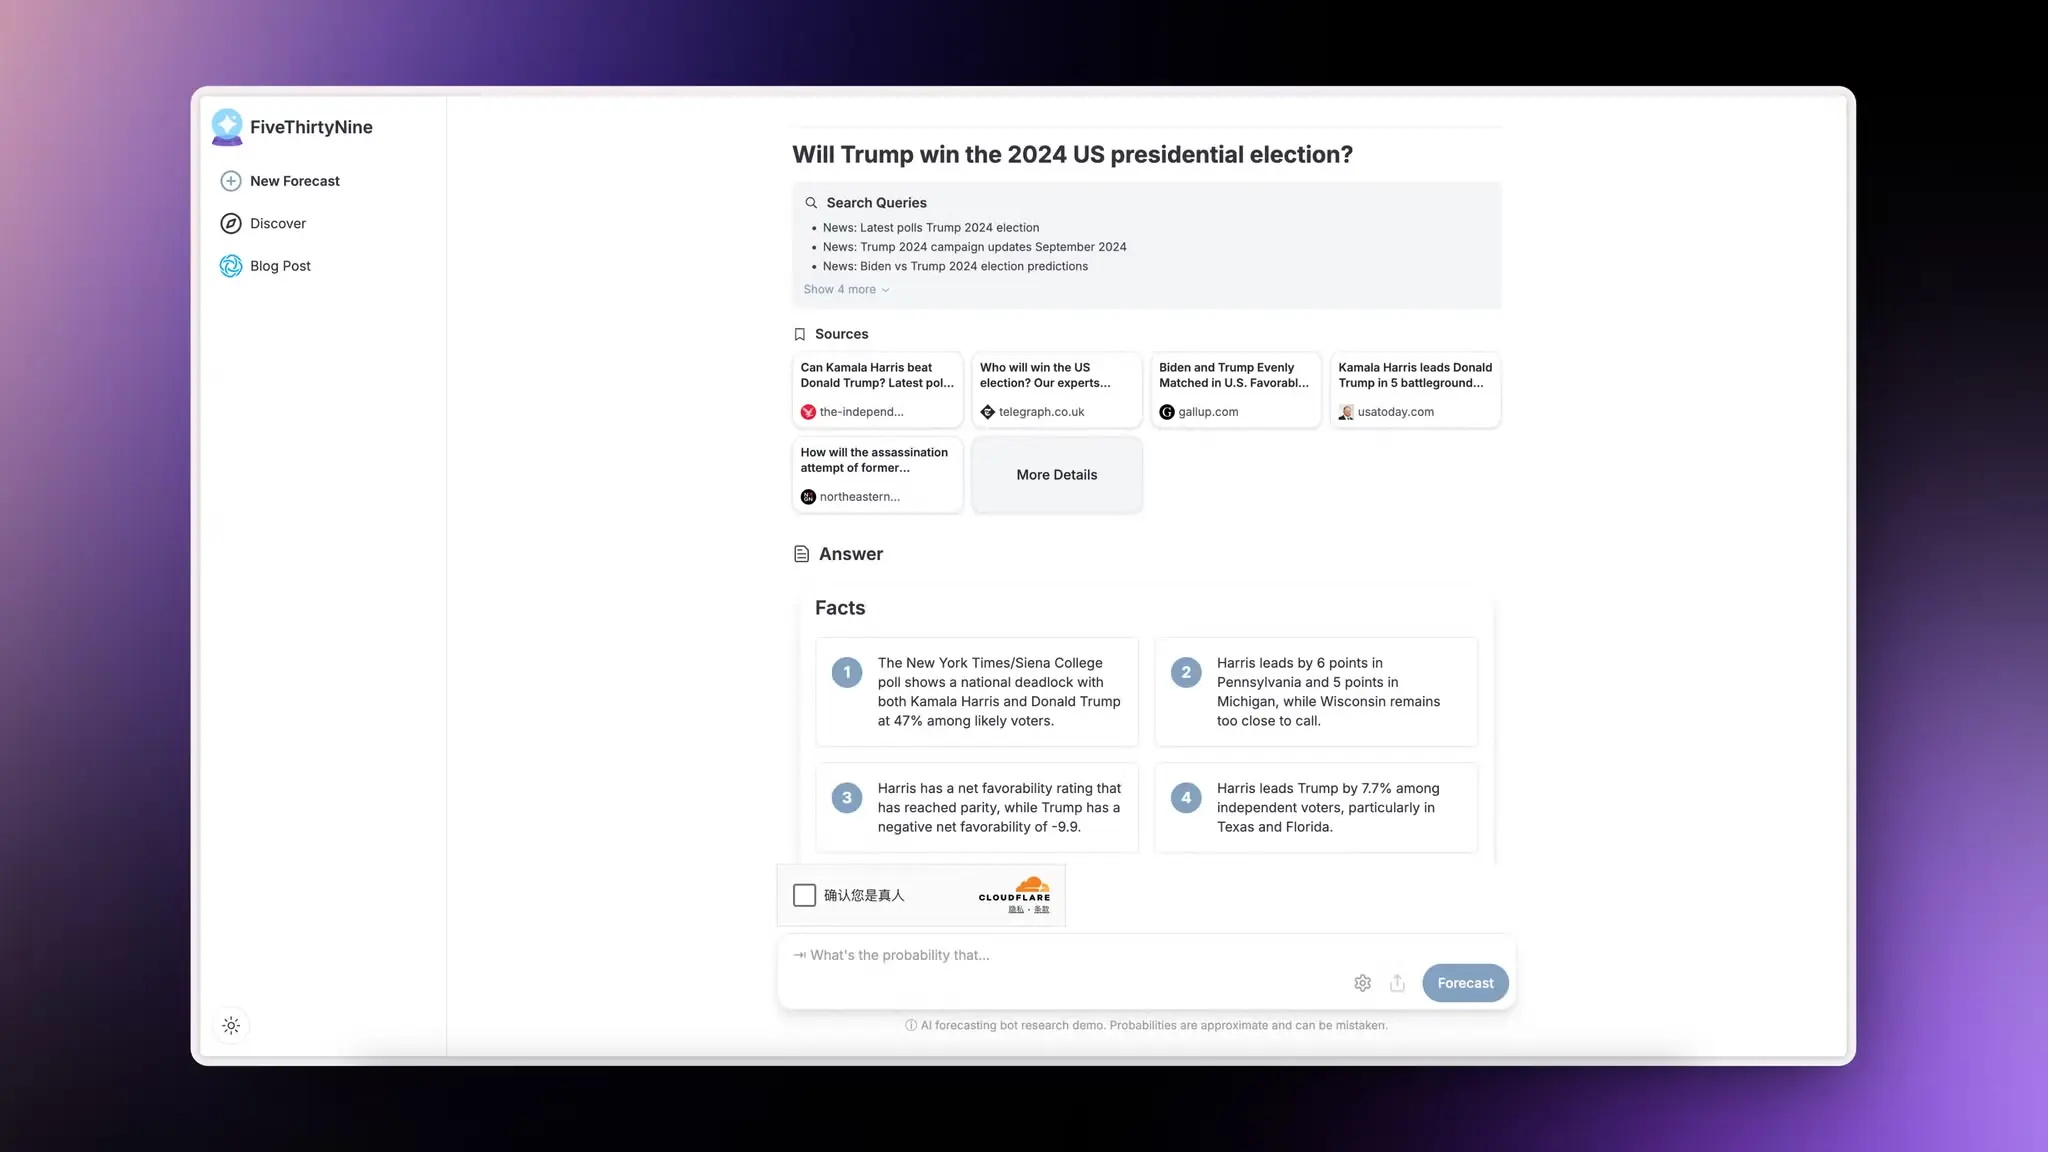Screen dimensions: 2048x1152
Task: Click the Sources bookmark icon
Action: pos(798,333)
